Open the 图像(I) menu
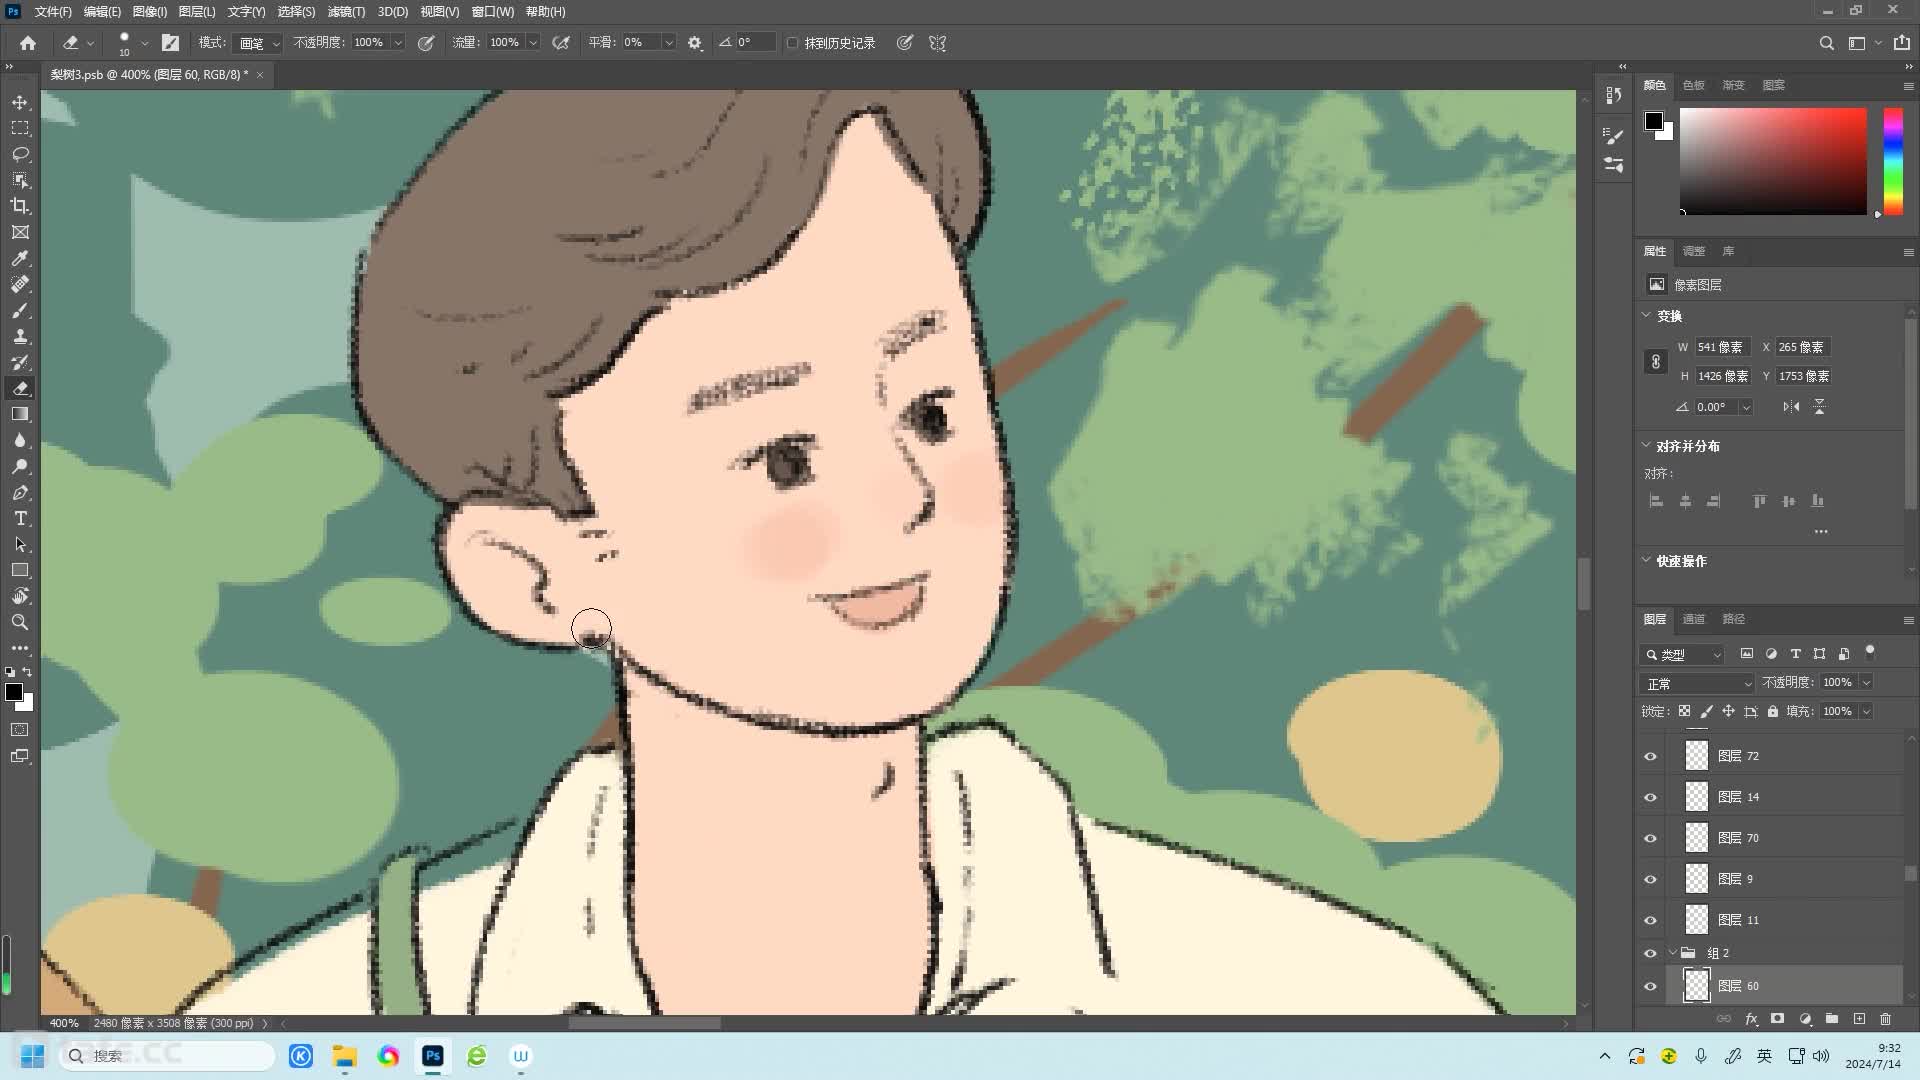This screenshot has height=1080, width=1920. (150, 11)
